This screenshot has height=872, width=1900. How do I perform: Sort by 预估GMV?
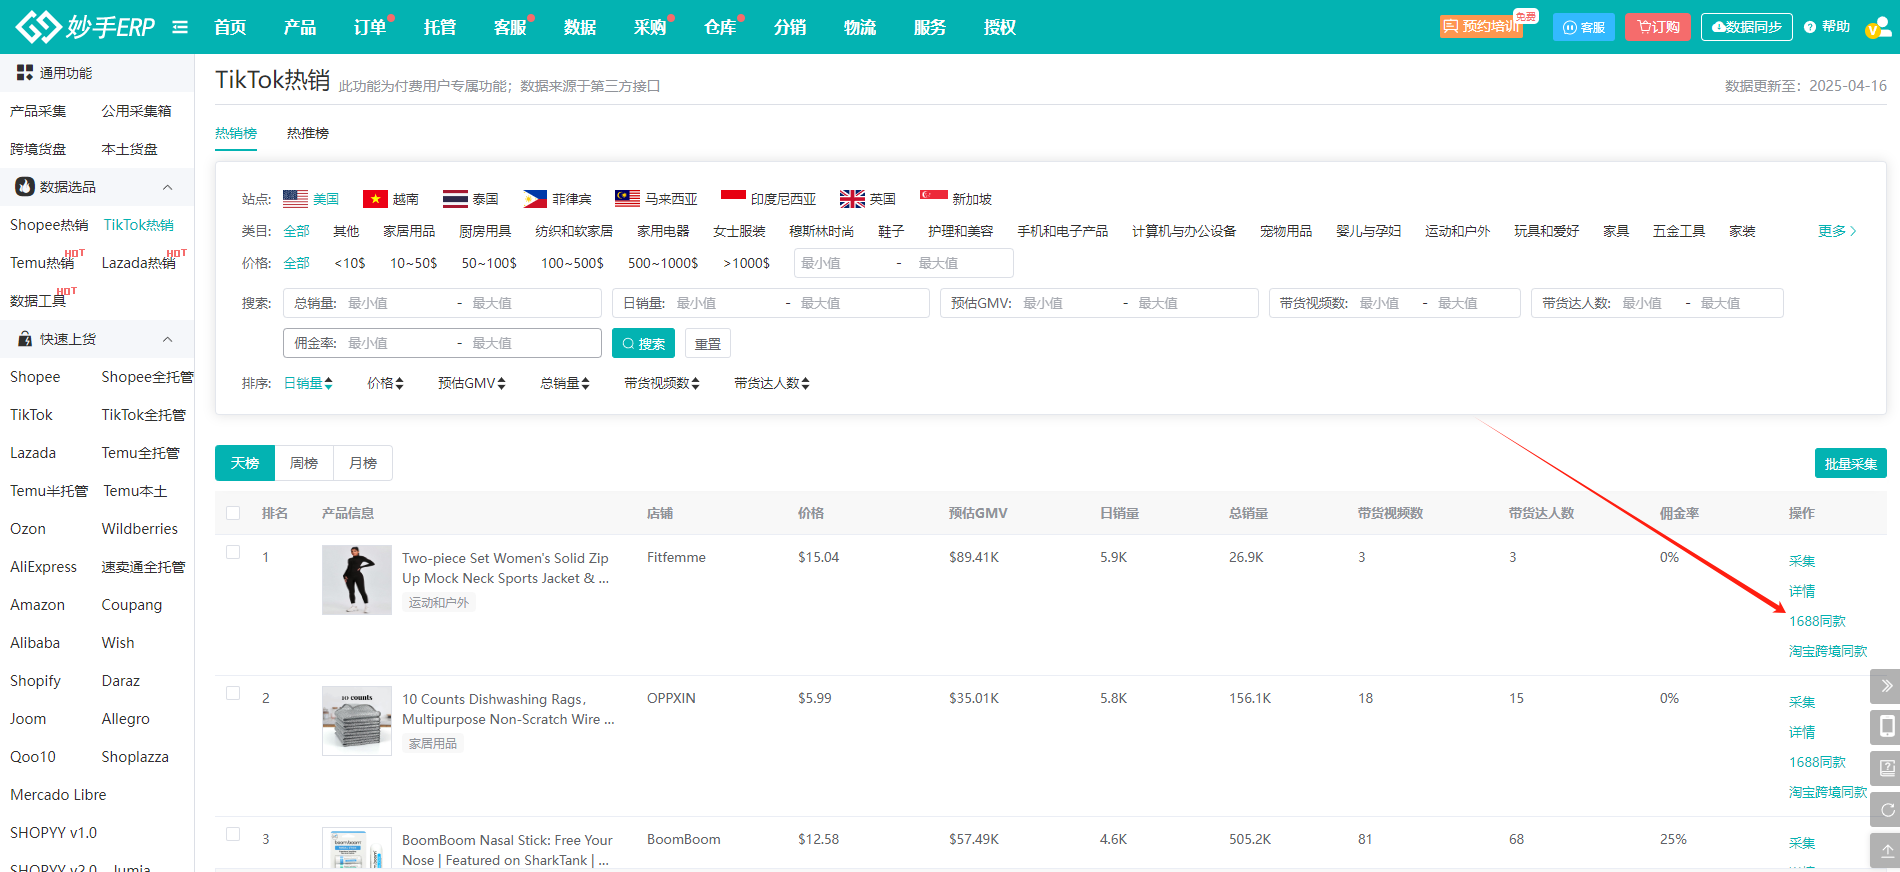tap(472, 383)
